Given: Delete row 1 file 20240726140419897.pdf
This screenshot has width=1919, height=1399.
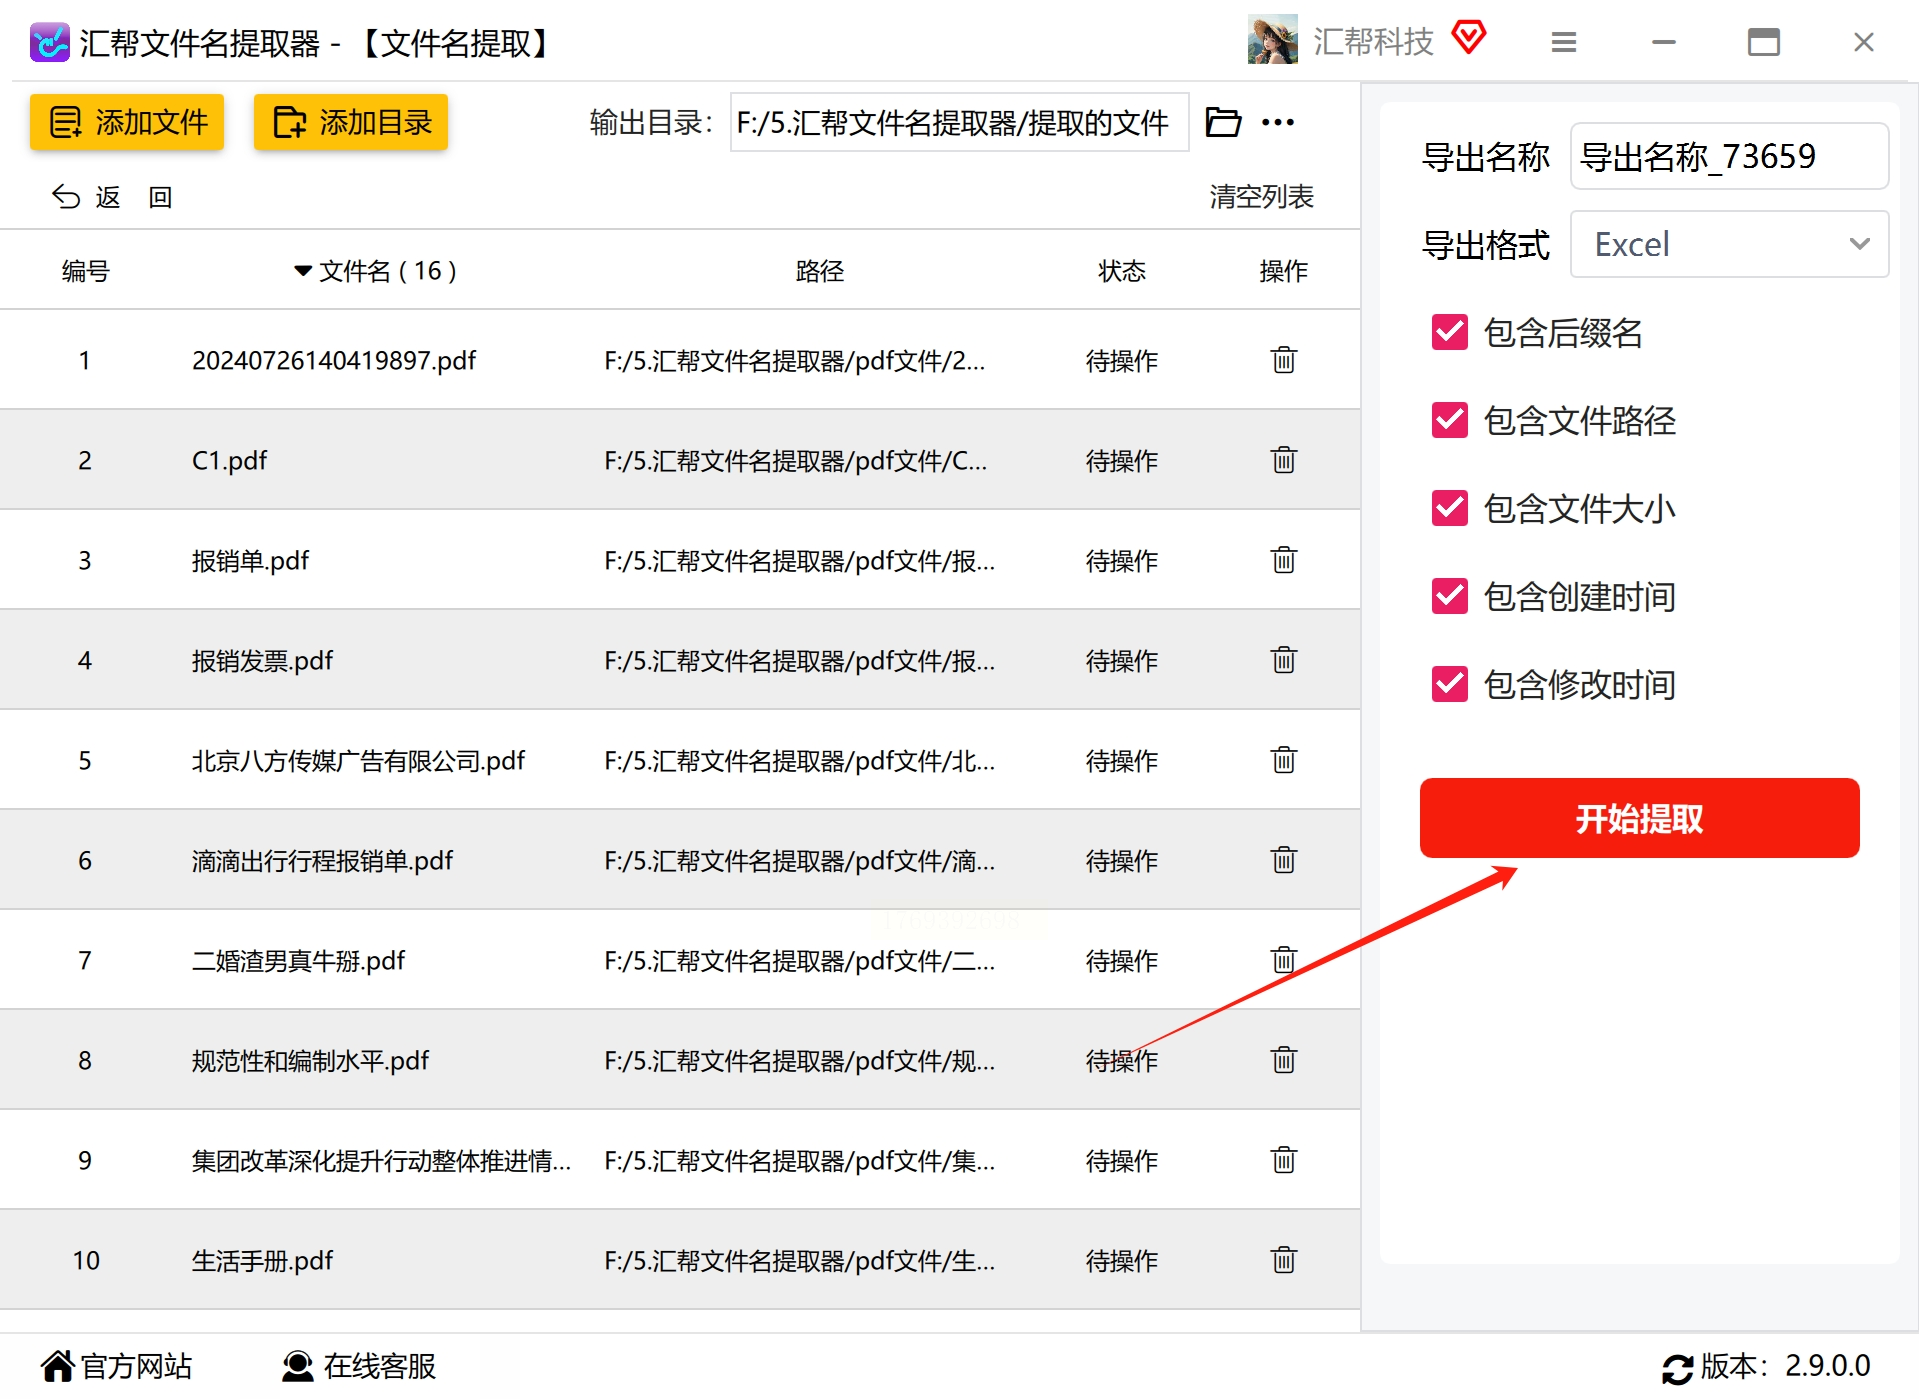Looking at the screenshot, I should pyautogui.click(x=1284, y=360).
